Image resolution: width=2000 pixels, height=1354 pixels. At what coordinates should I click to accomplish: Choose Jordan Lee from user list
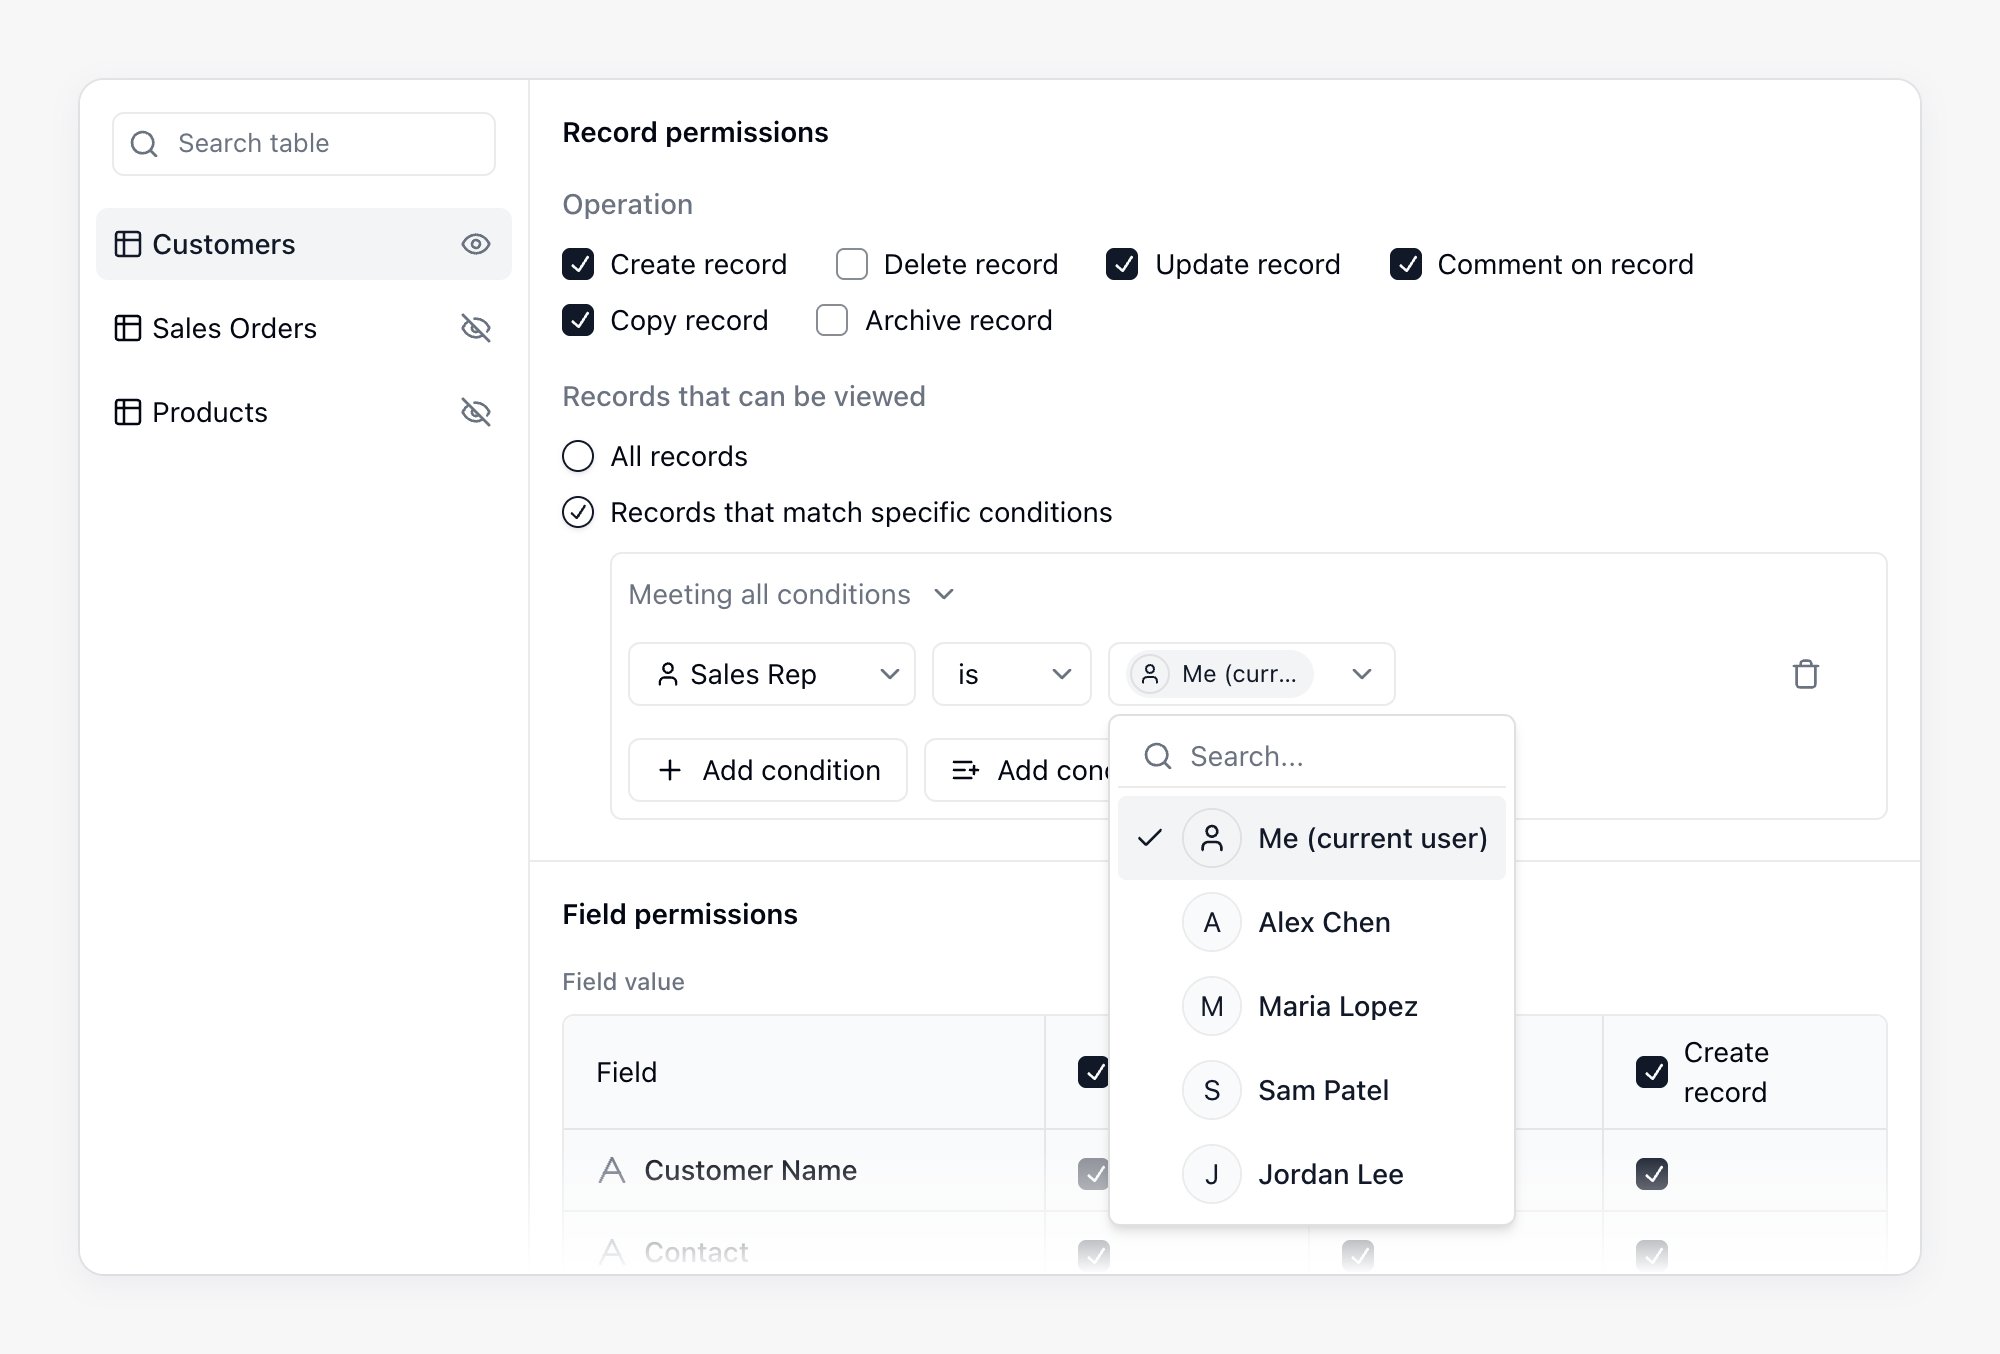[x=1312, y=1174]
